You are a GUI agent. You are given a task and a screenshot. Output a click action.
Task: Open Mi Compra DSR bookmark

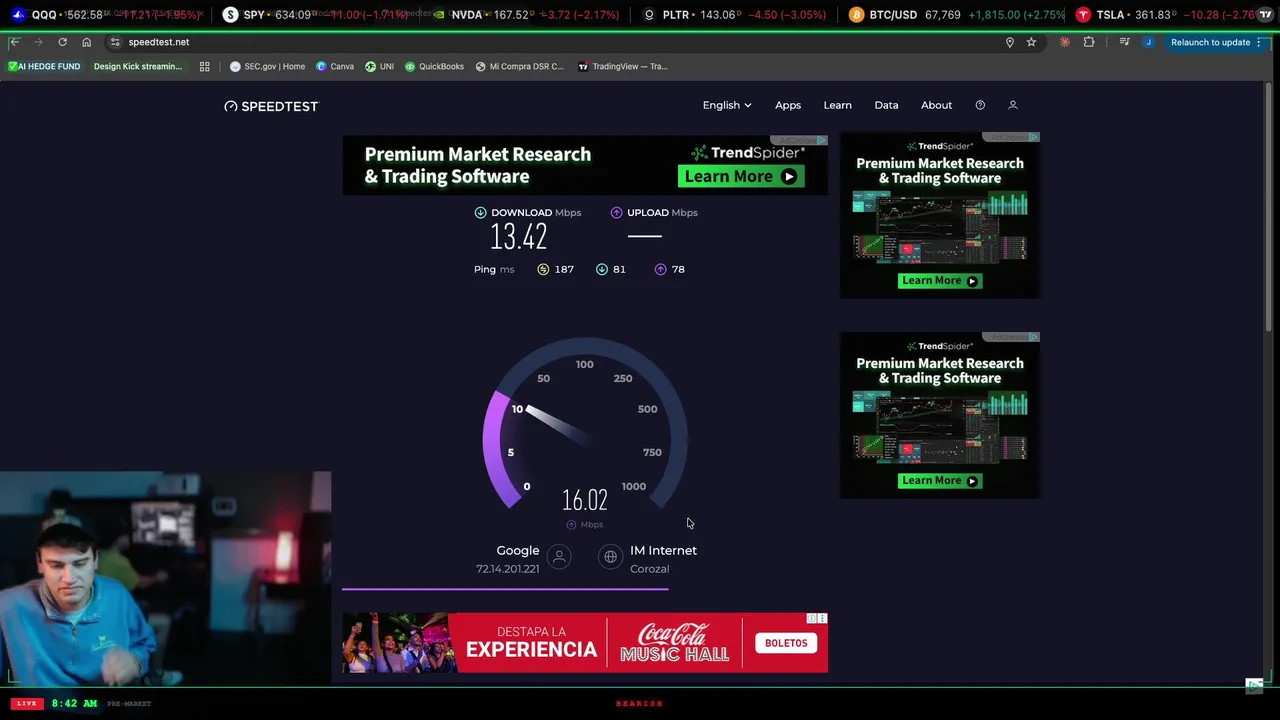tap(519, 66)
